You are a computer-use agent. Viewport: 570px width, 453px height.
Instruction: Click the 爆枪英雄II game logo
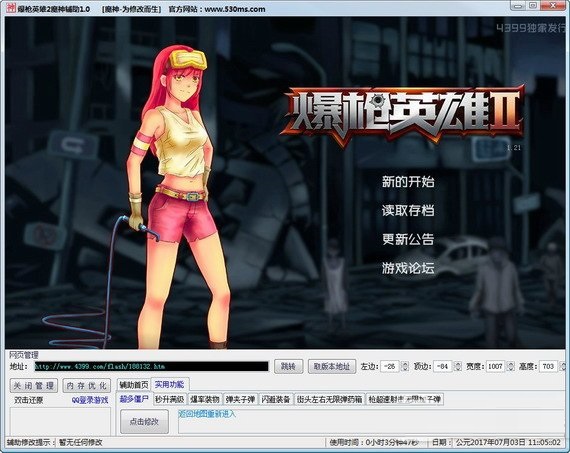[x=403, y=115]
